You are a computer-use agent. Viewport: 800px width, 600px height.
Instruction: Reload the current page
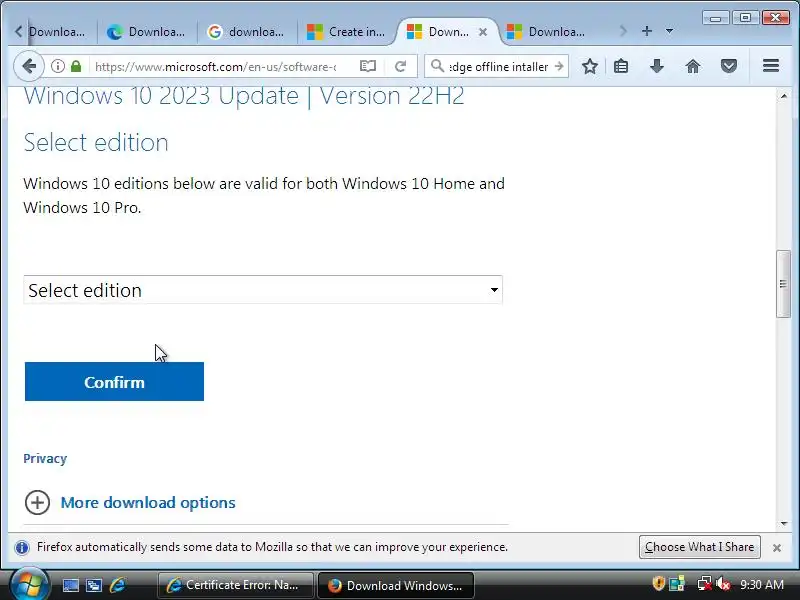(x=401, y=66)
